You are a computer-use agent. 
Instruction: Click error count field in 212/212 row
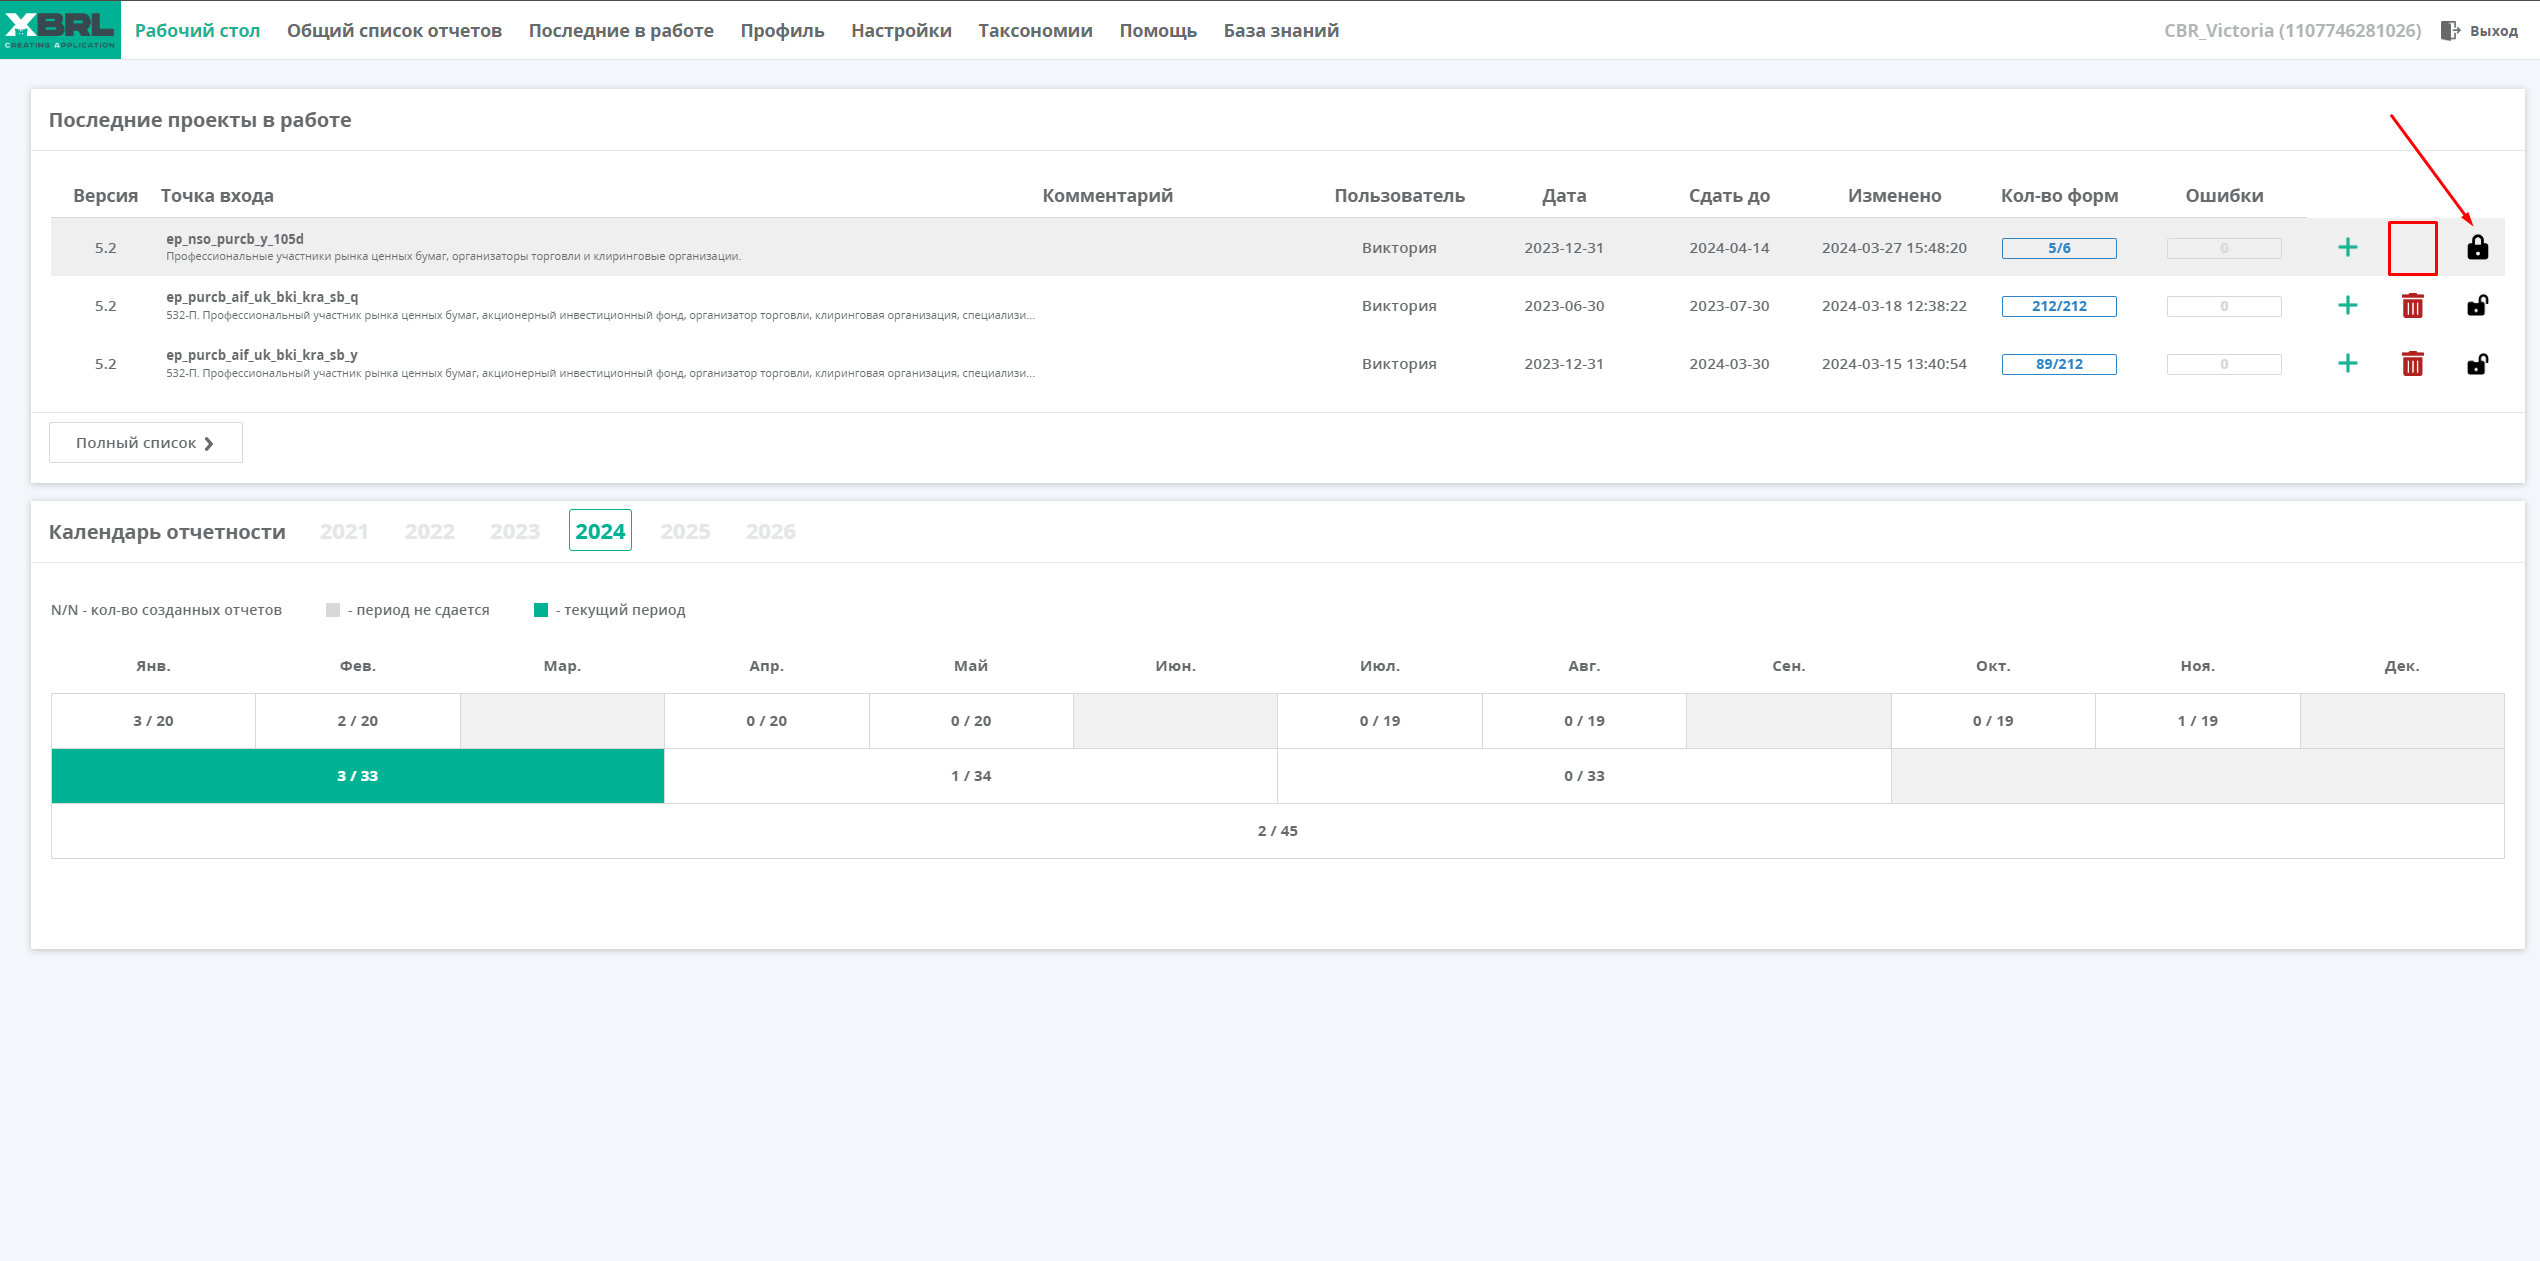tap(2224, 306)
